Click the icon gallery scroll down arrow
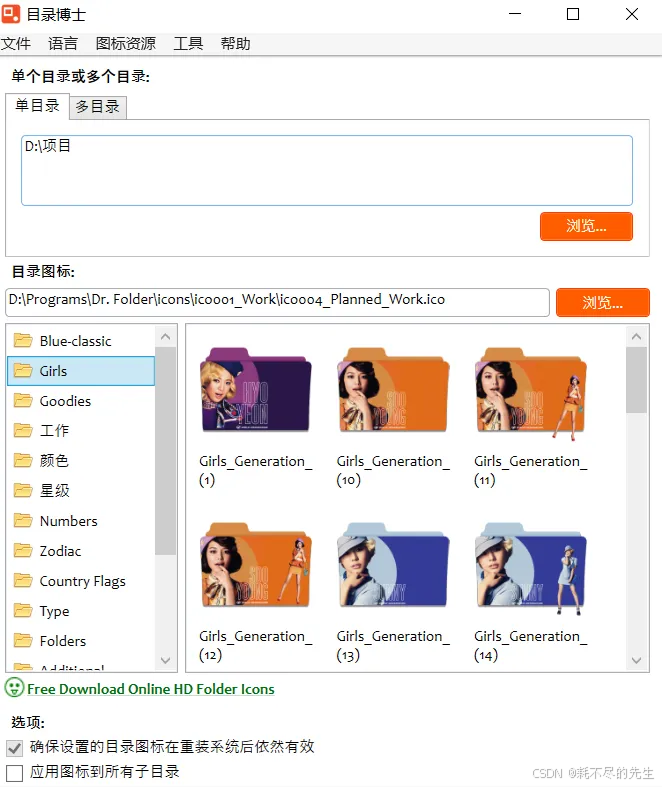 point(636,661)
